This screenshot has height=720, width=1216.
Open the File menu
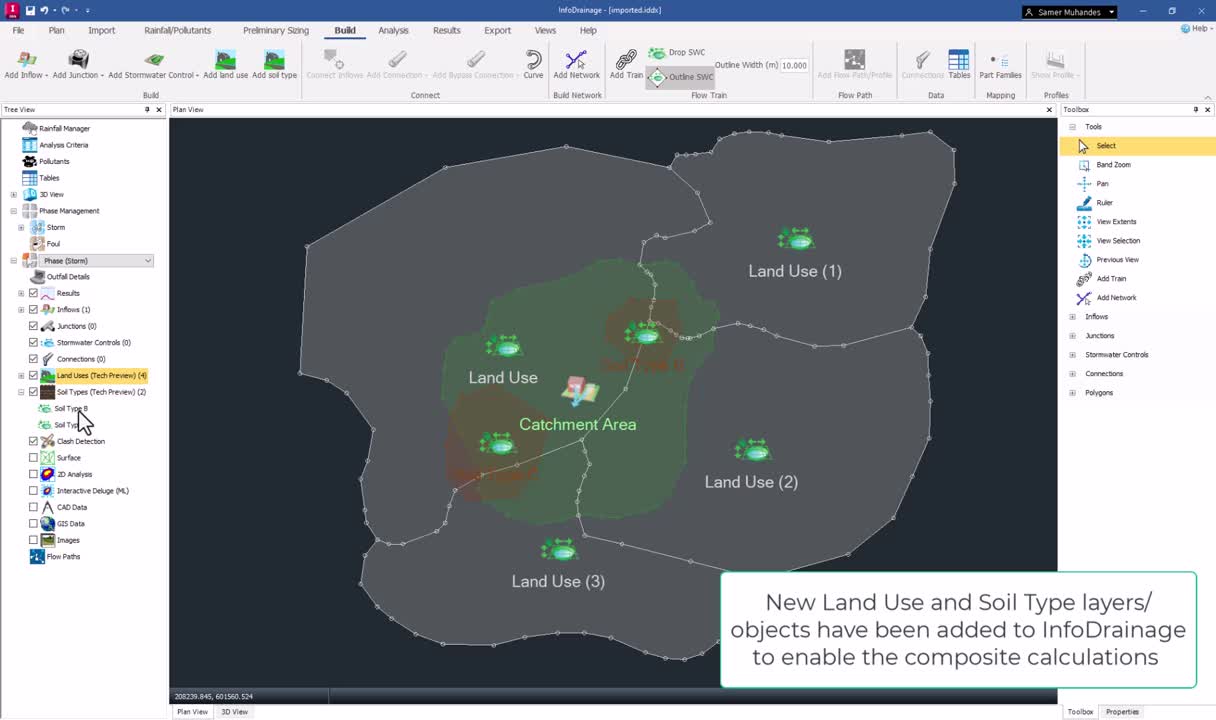(18, 30)
